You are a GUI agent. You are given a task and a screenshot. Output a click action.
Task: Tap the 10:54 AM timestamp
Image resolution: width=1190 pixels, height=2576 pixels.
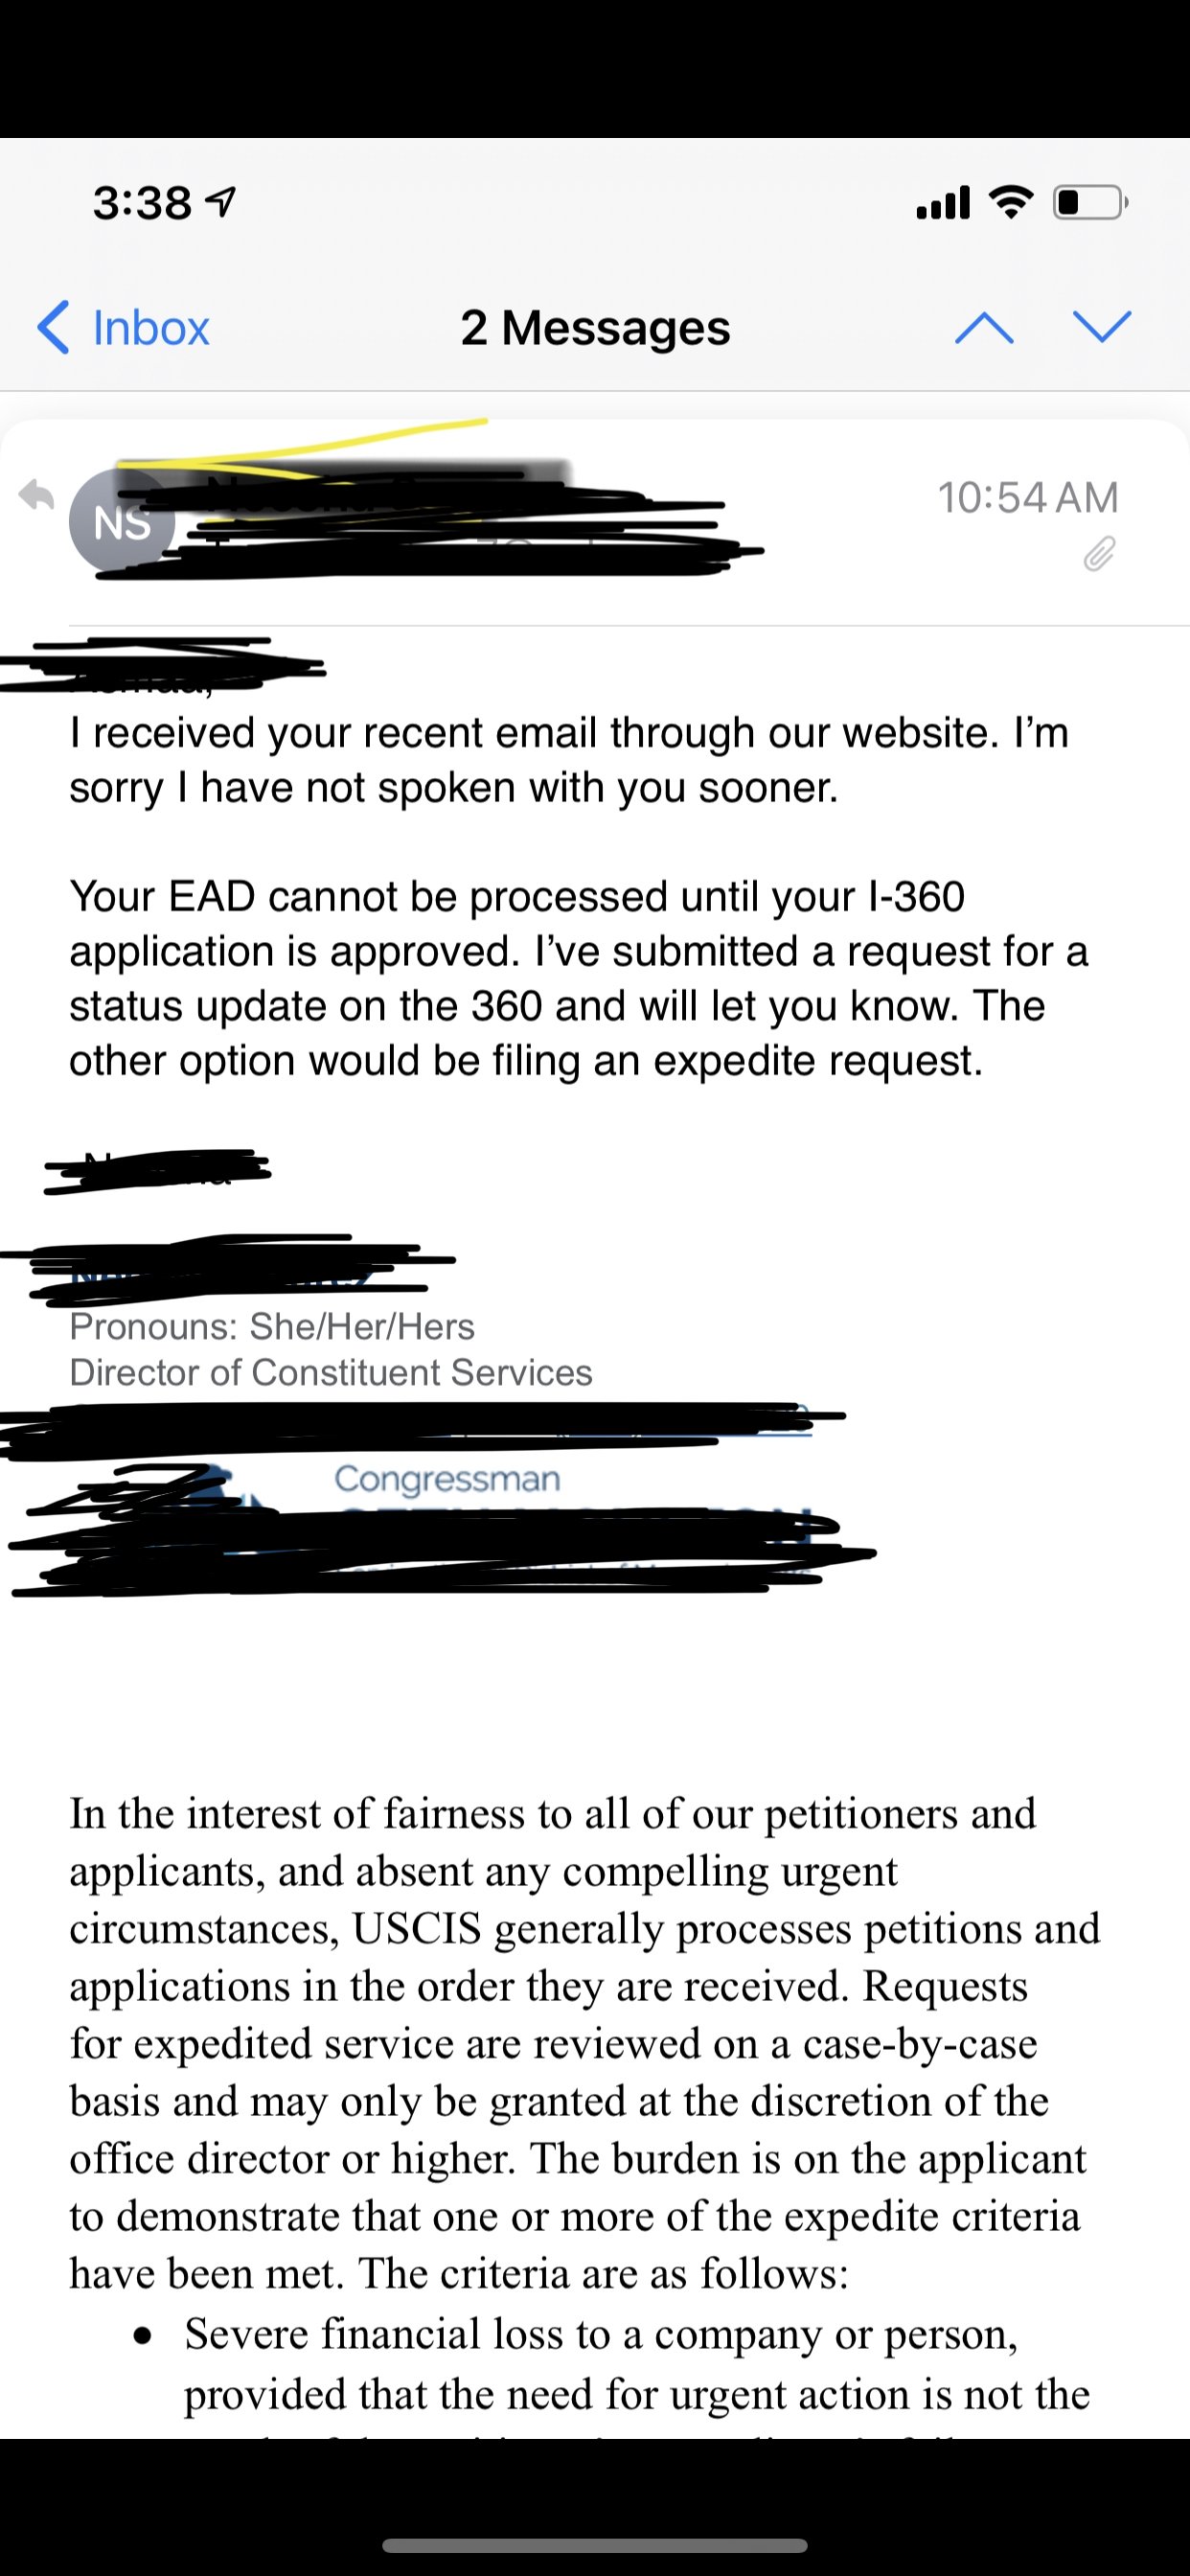coord(1027,497)
